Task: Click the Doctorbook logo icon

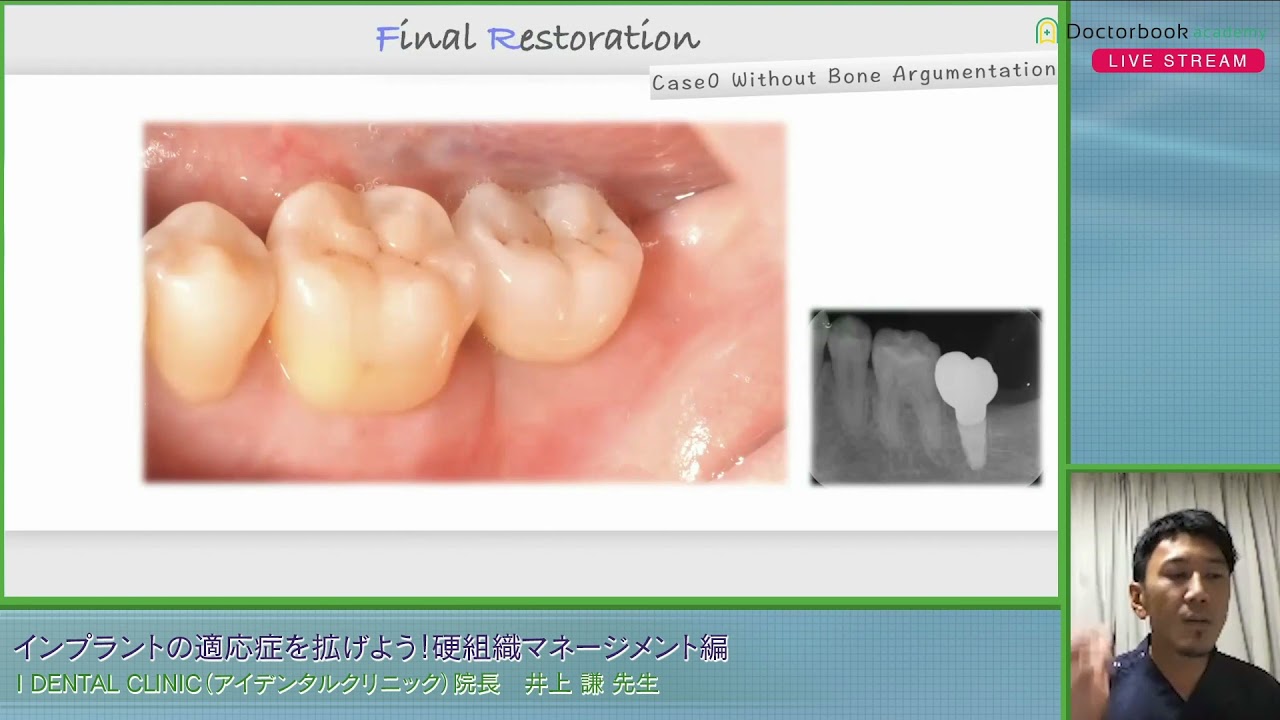Action: coord(1047,31)
